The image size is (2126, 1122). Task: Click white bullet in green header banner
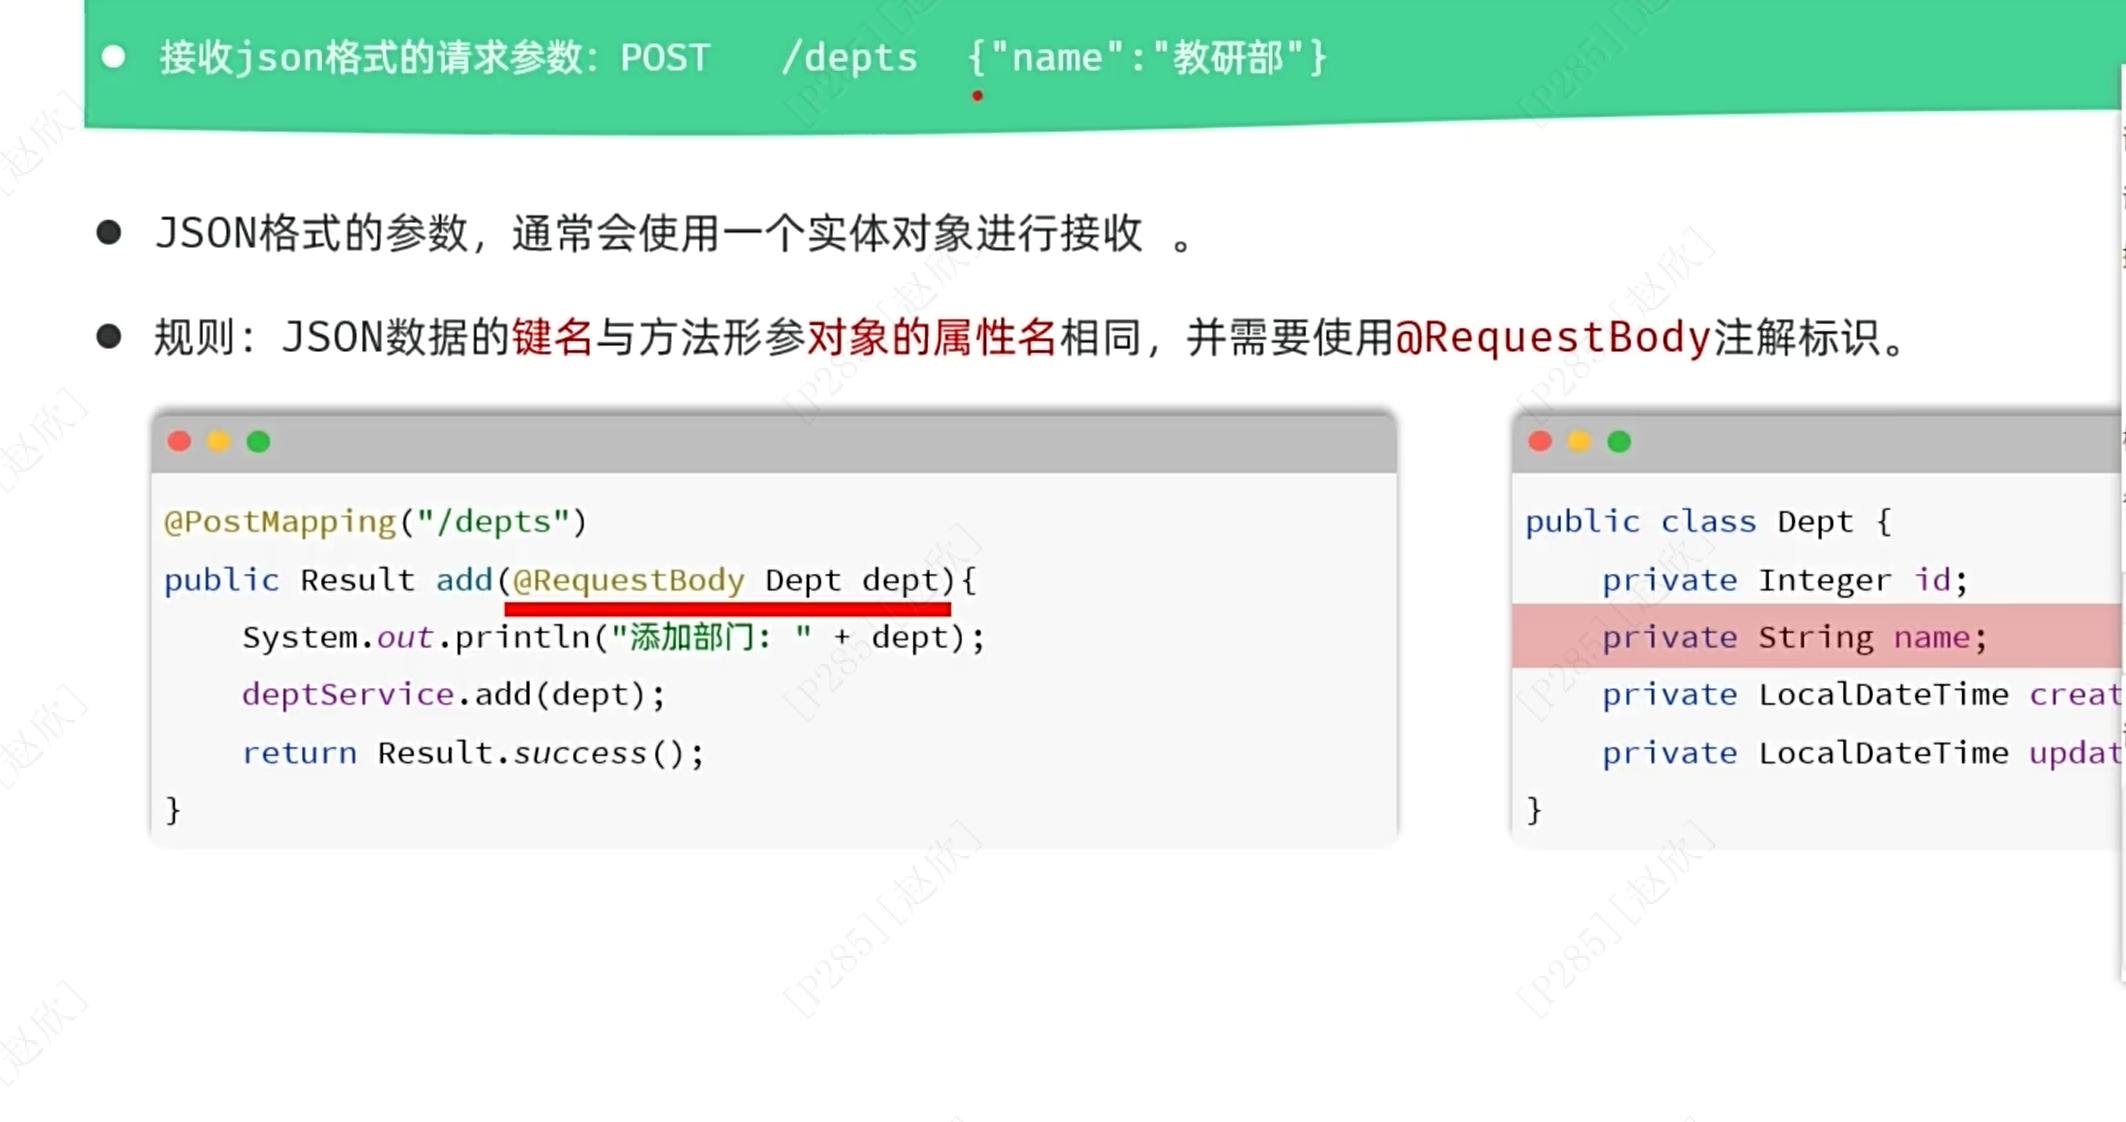pos(114,57)
